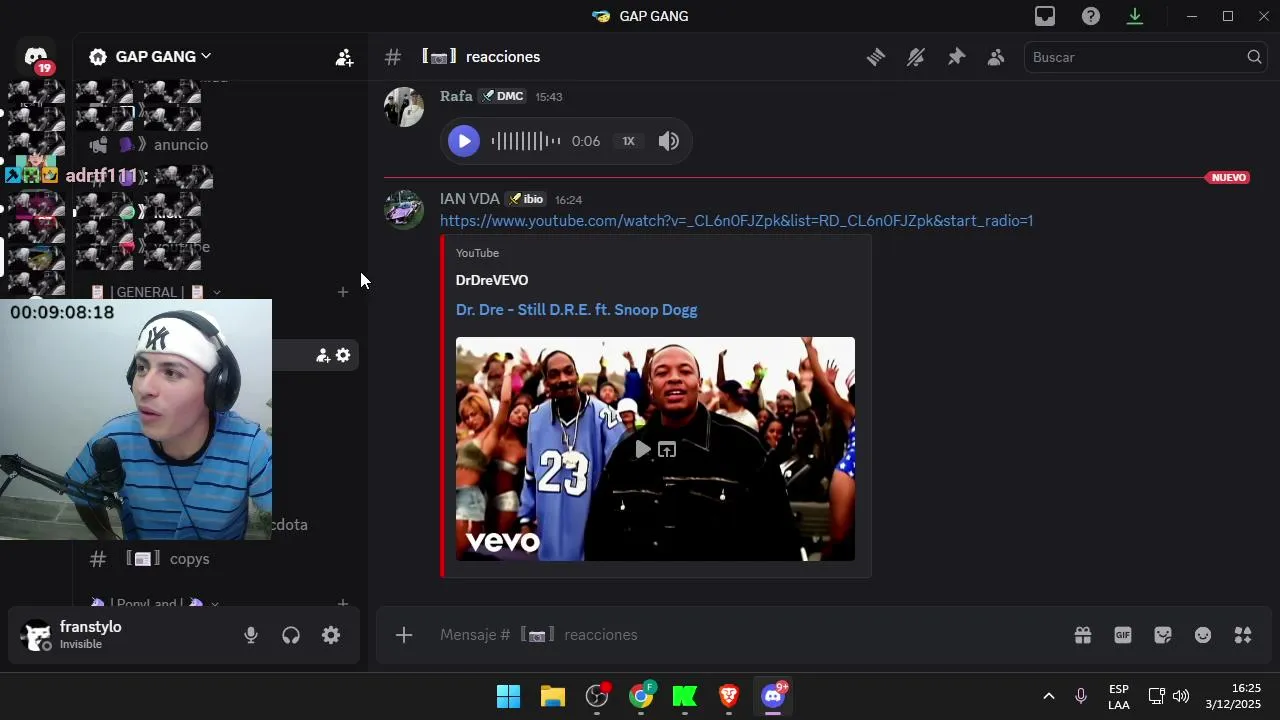Open User Settings gear icon
This screenshot has height=720, width=1280.
click(331, 635)
